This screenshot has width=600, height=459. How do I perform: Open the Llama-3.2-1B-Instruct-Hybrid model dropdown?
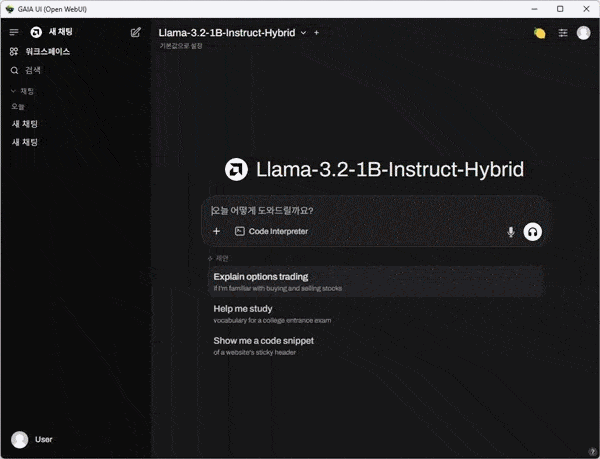pyautogui.click(x=232, y=33)
